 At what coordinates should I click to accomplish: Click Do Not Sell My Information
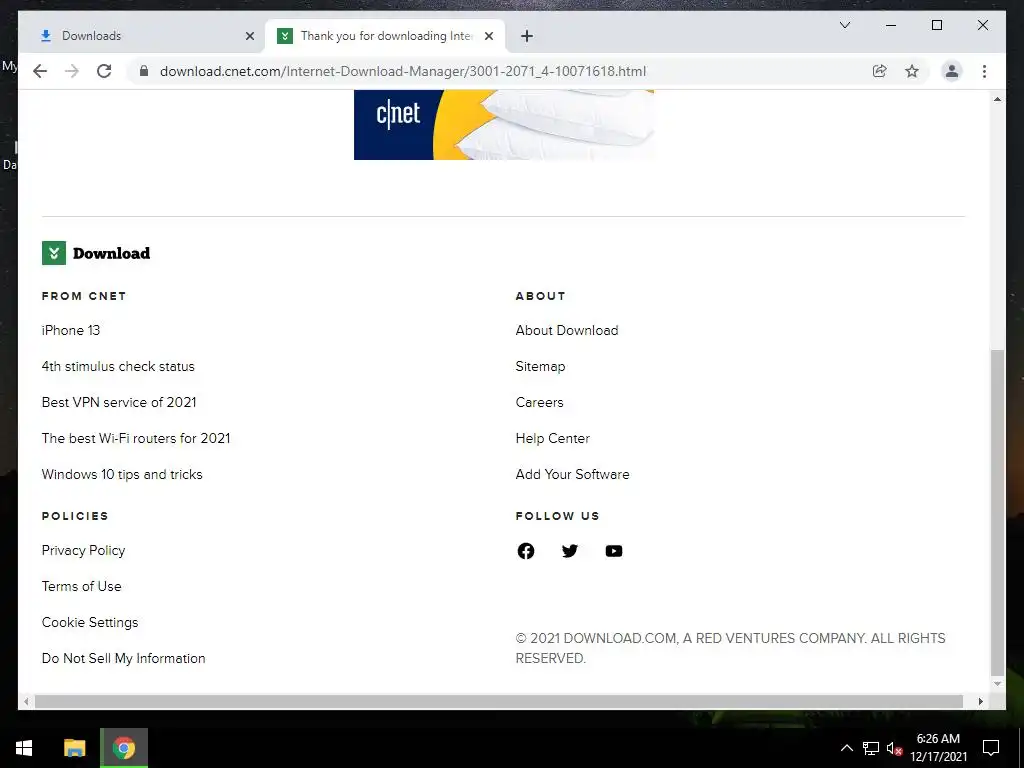(x=123, y=658)
